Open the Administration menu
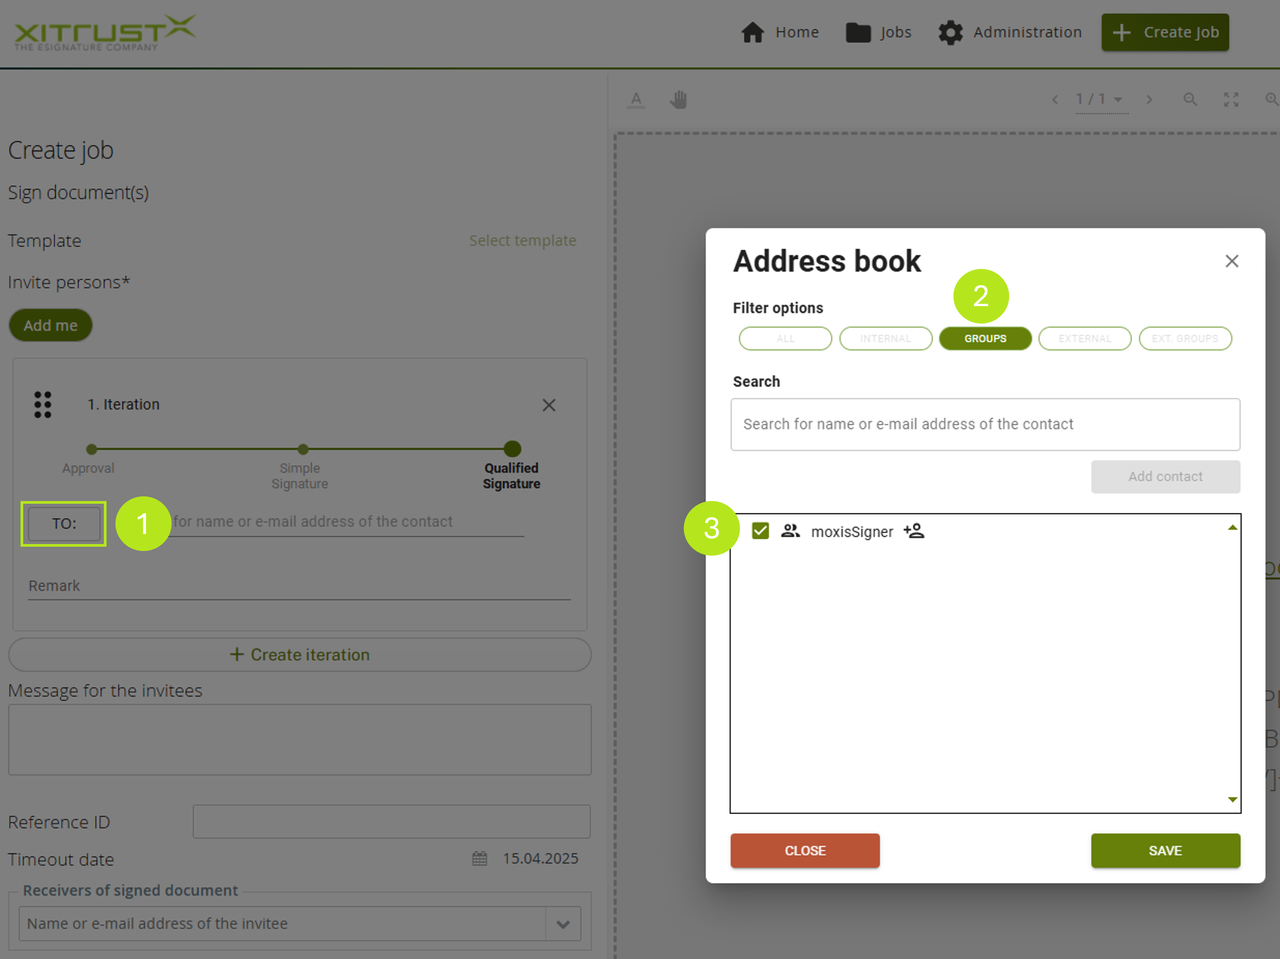Screen dimensions: 1280x959 click(1010, 32)
